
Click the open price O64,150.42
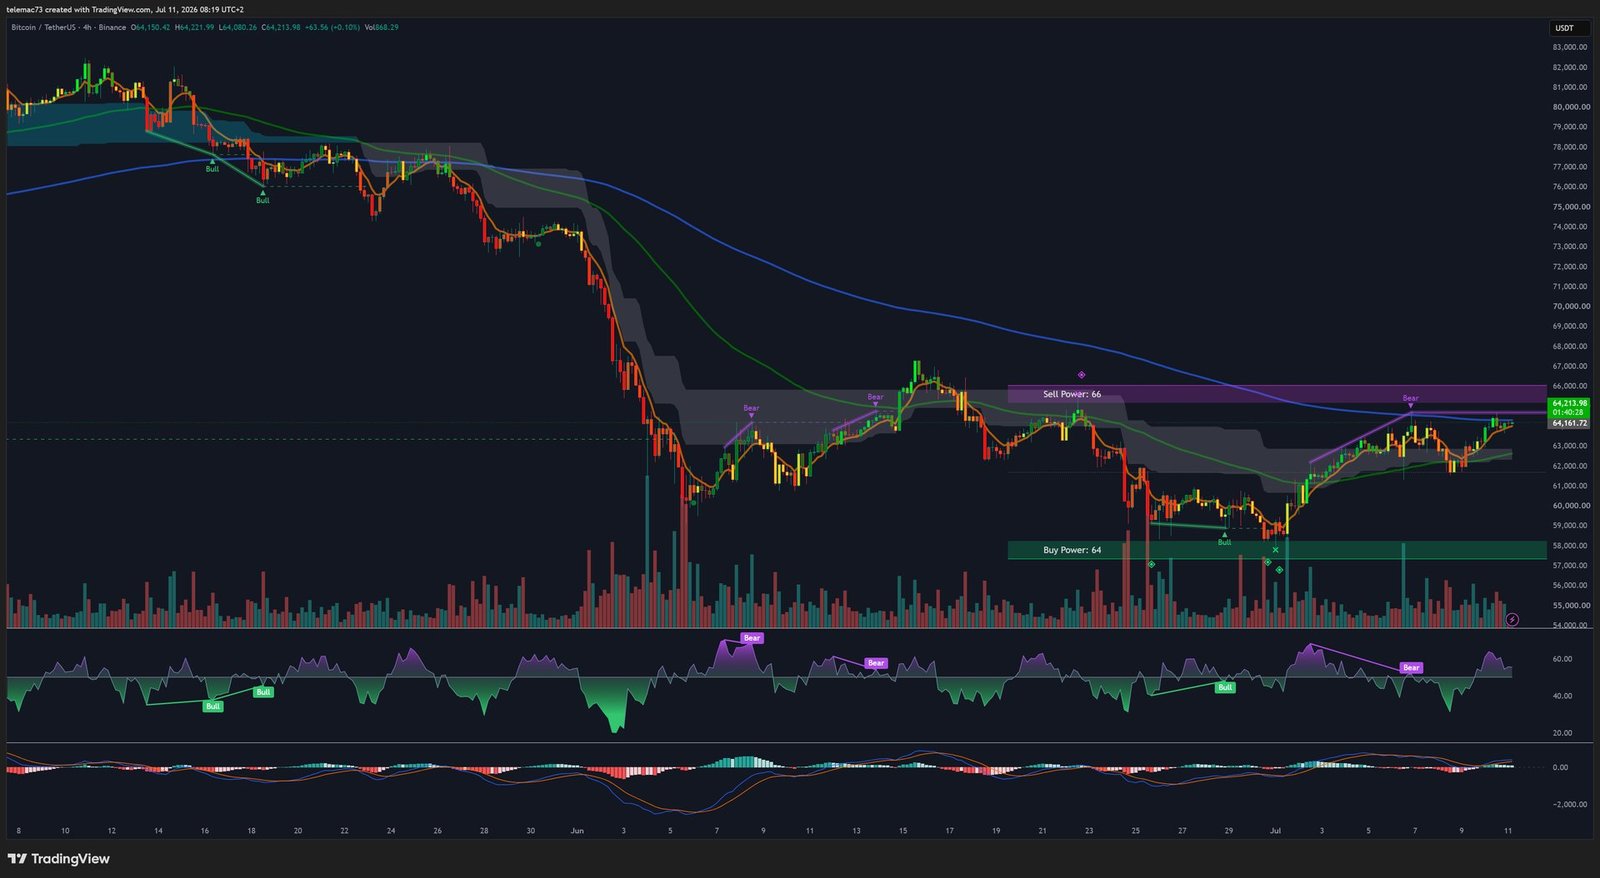150,27
